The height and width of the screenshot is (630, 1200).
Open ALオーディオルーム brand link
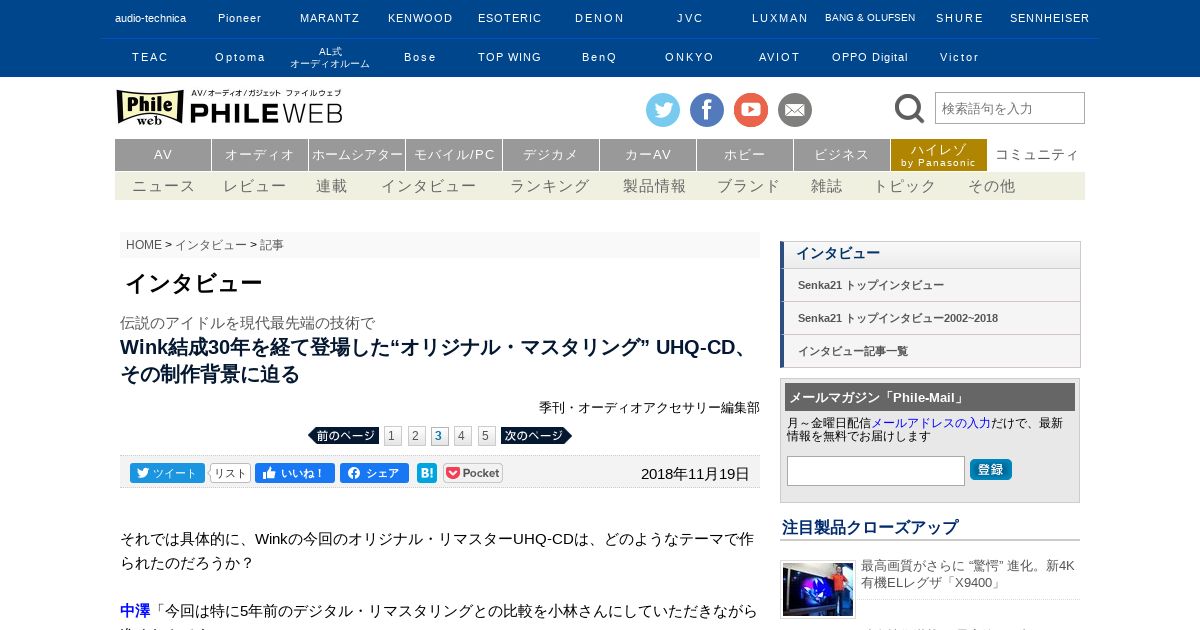tap(330, 57)
